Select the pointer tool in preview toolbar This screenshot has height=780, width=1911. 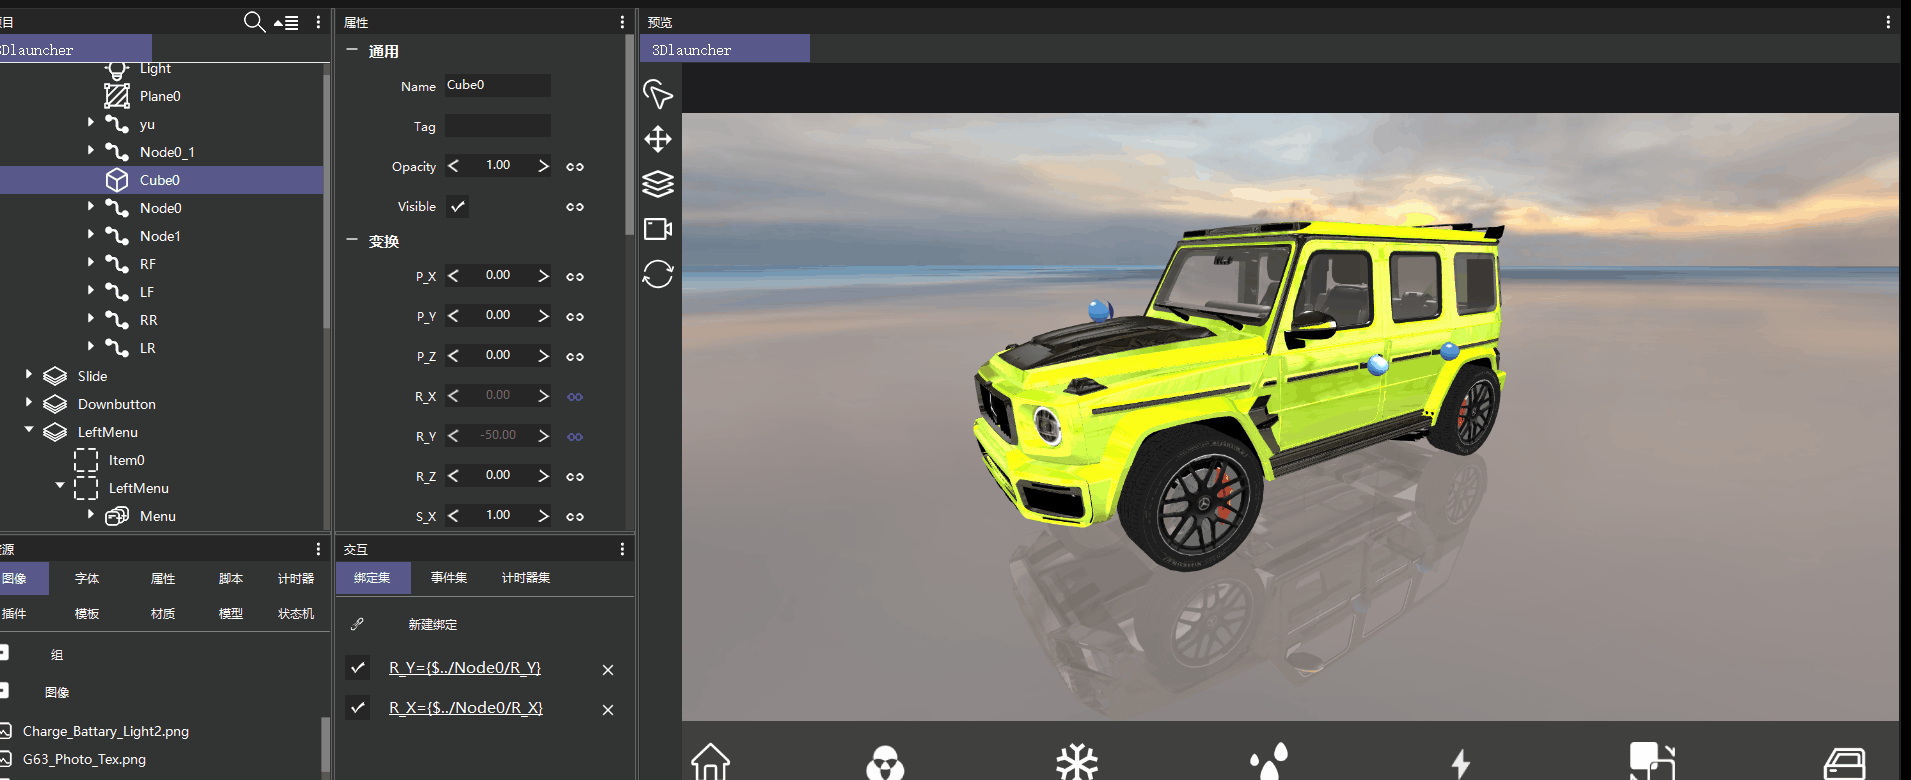coord(657,94)
